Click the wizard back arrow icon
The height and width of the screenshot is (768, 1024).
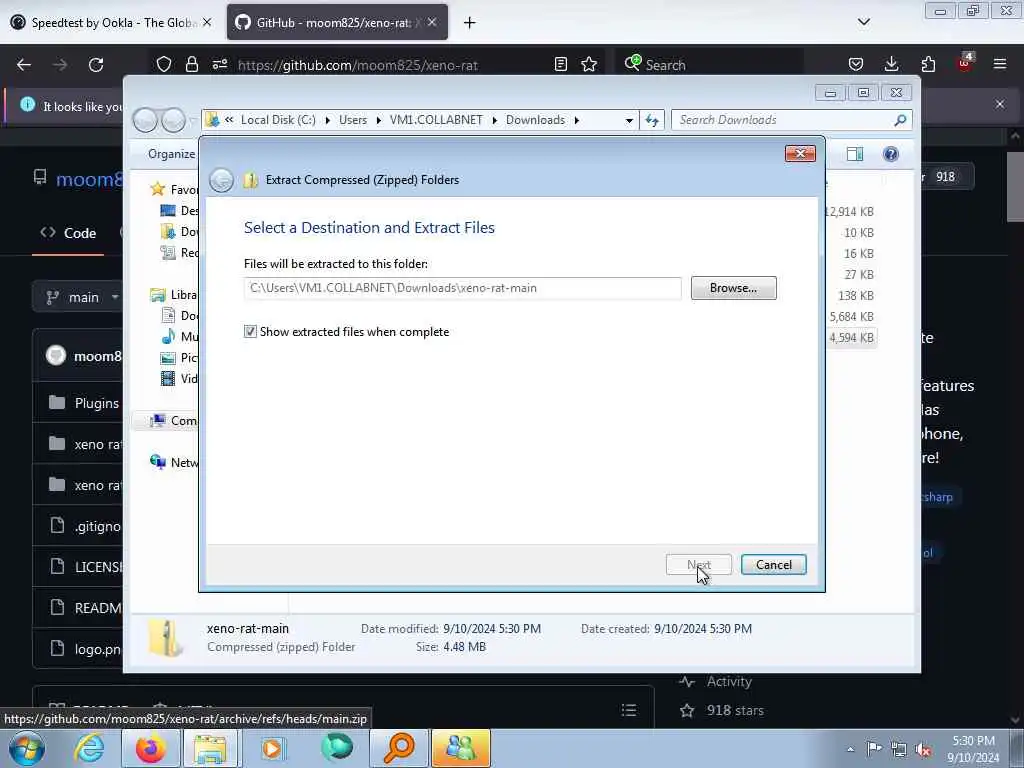(221, 180)
